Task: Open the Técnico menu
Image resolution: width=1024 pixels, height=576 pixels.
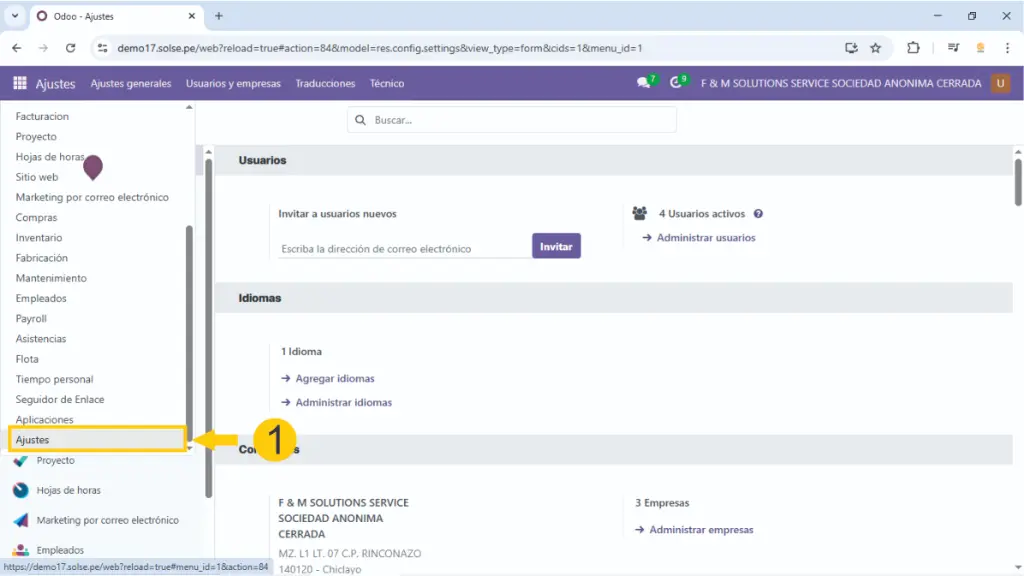Action: pyautogui.click(x=387, y=84)
